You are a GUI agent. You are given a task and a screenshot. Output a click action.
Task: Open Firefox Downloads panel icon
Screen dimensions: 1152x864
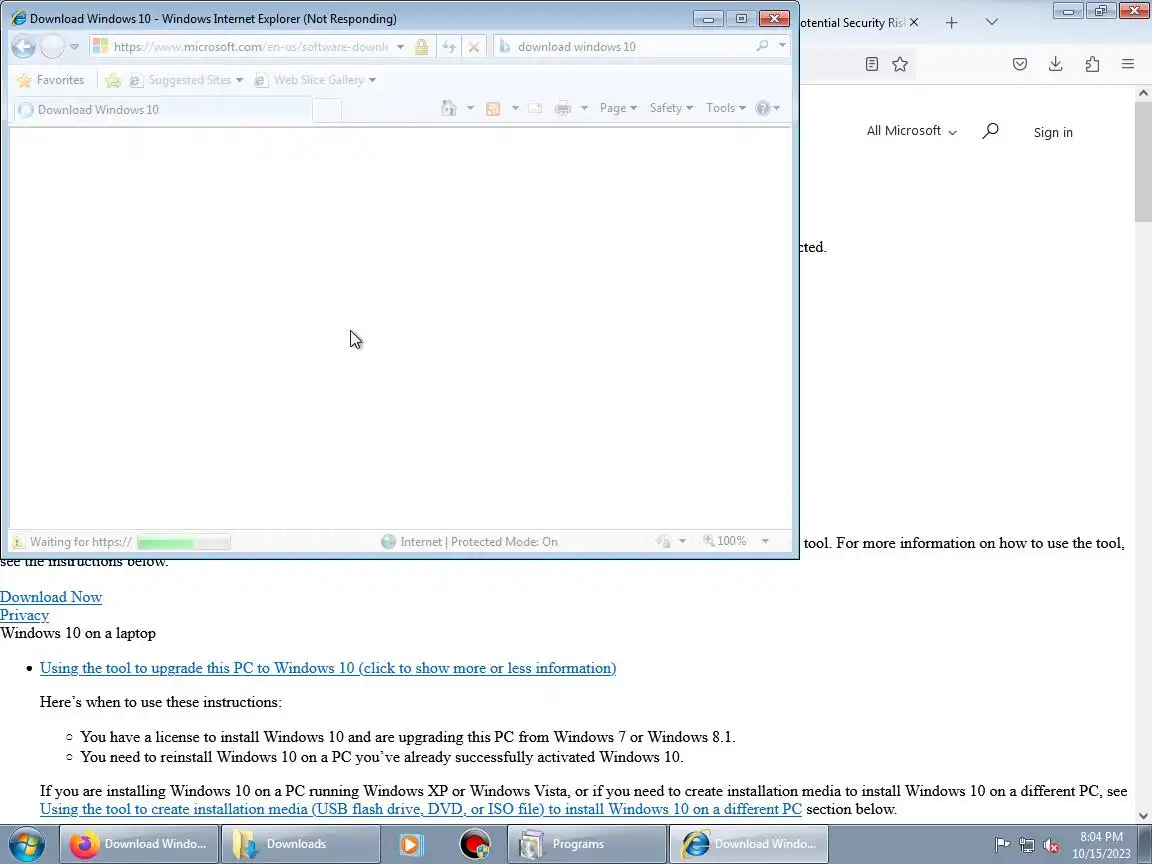pyautogui.click(x=1056, y=64)
